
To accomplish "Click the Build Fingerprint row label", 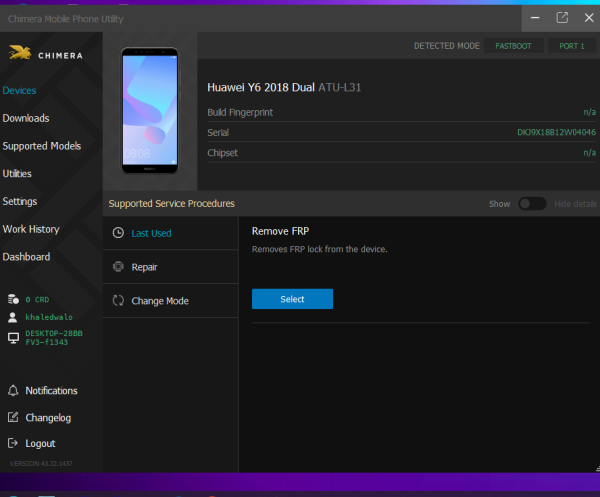I will [x=240, y=112].
